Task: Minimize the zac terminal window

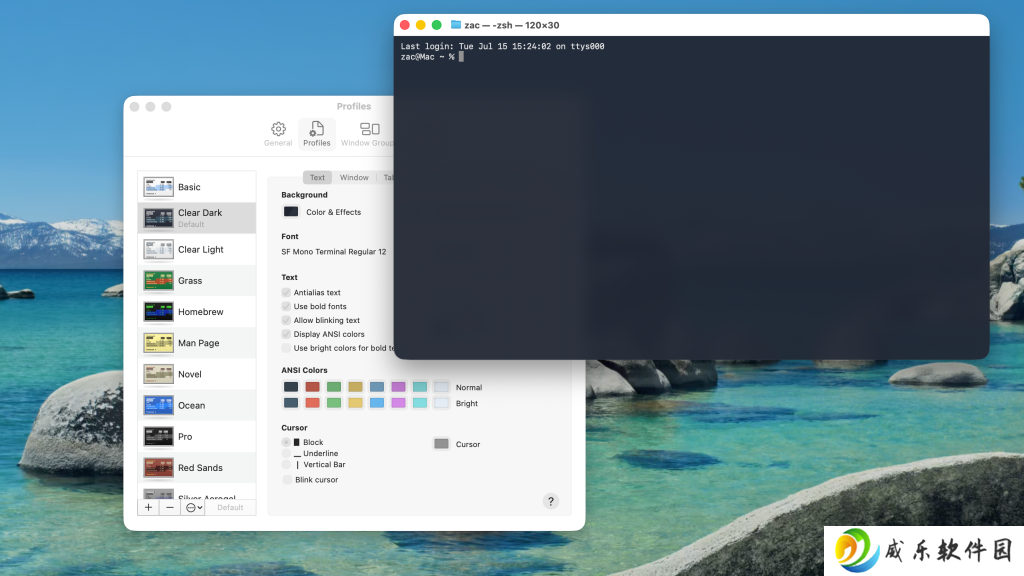Action: (x=421, y=25)
